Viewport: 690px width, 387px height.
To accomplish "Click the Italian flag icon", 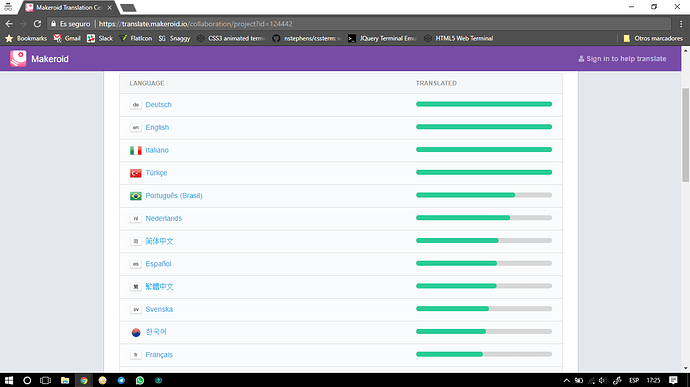I will point(136,151).
